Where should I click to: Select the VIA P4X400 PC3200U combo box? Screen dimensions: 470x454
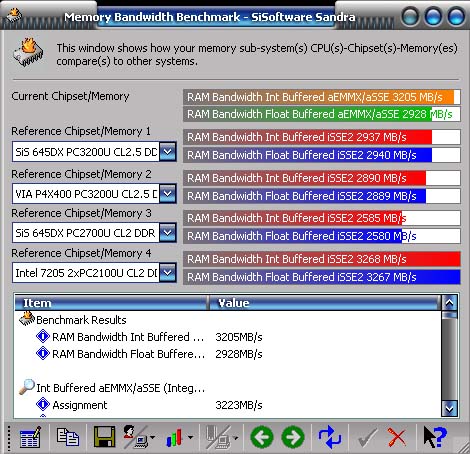tap(94, 193)
